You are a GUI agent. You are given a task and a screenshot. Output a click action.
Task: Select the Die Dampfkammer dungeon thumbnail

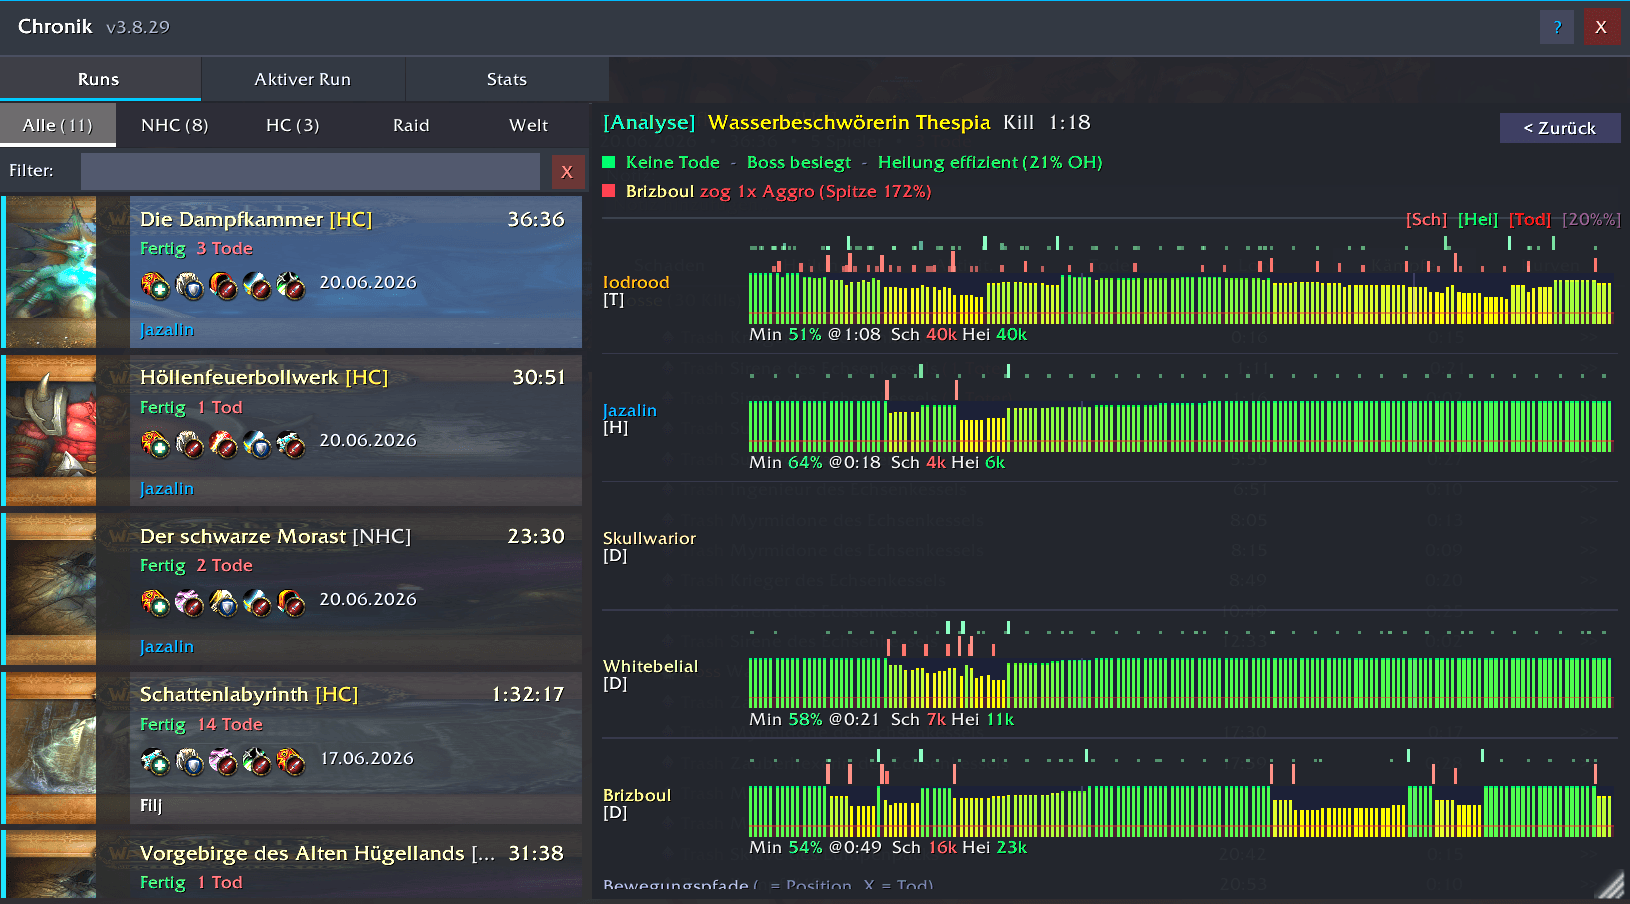[52, 272]
